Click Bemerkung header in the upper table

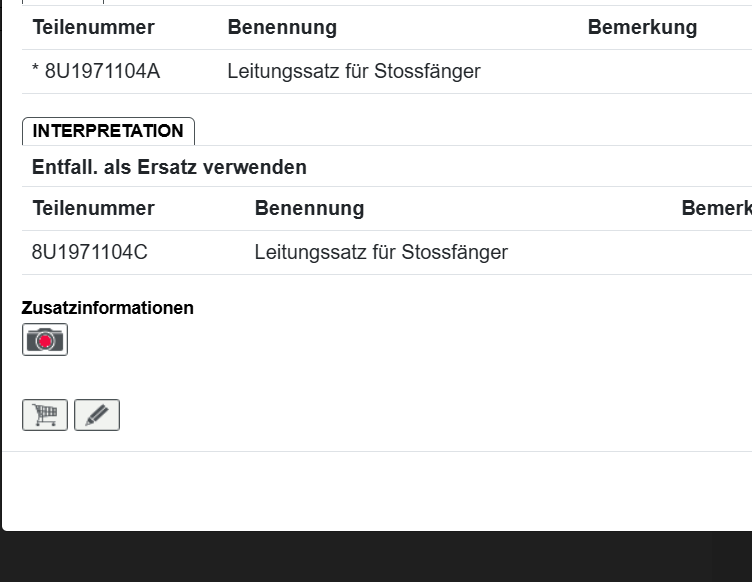tap(642, 27)
